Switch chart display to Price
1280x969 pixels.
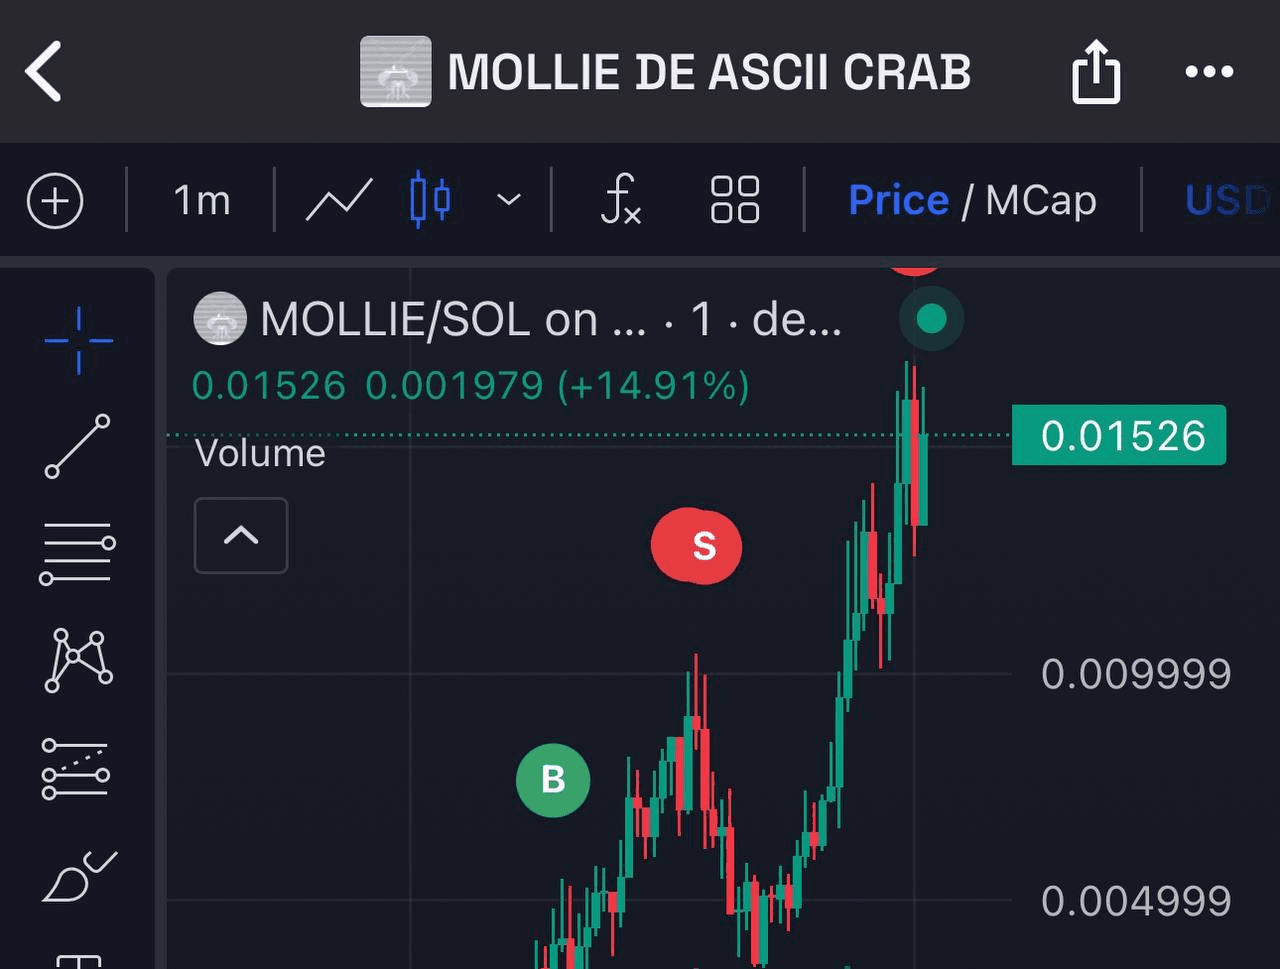pyautogui.click(x=898, y=200)
